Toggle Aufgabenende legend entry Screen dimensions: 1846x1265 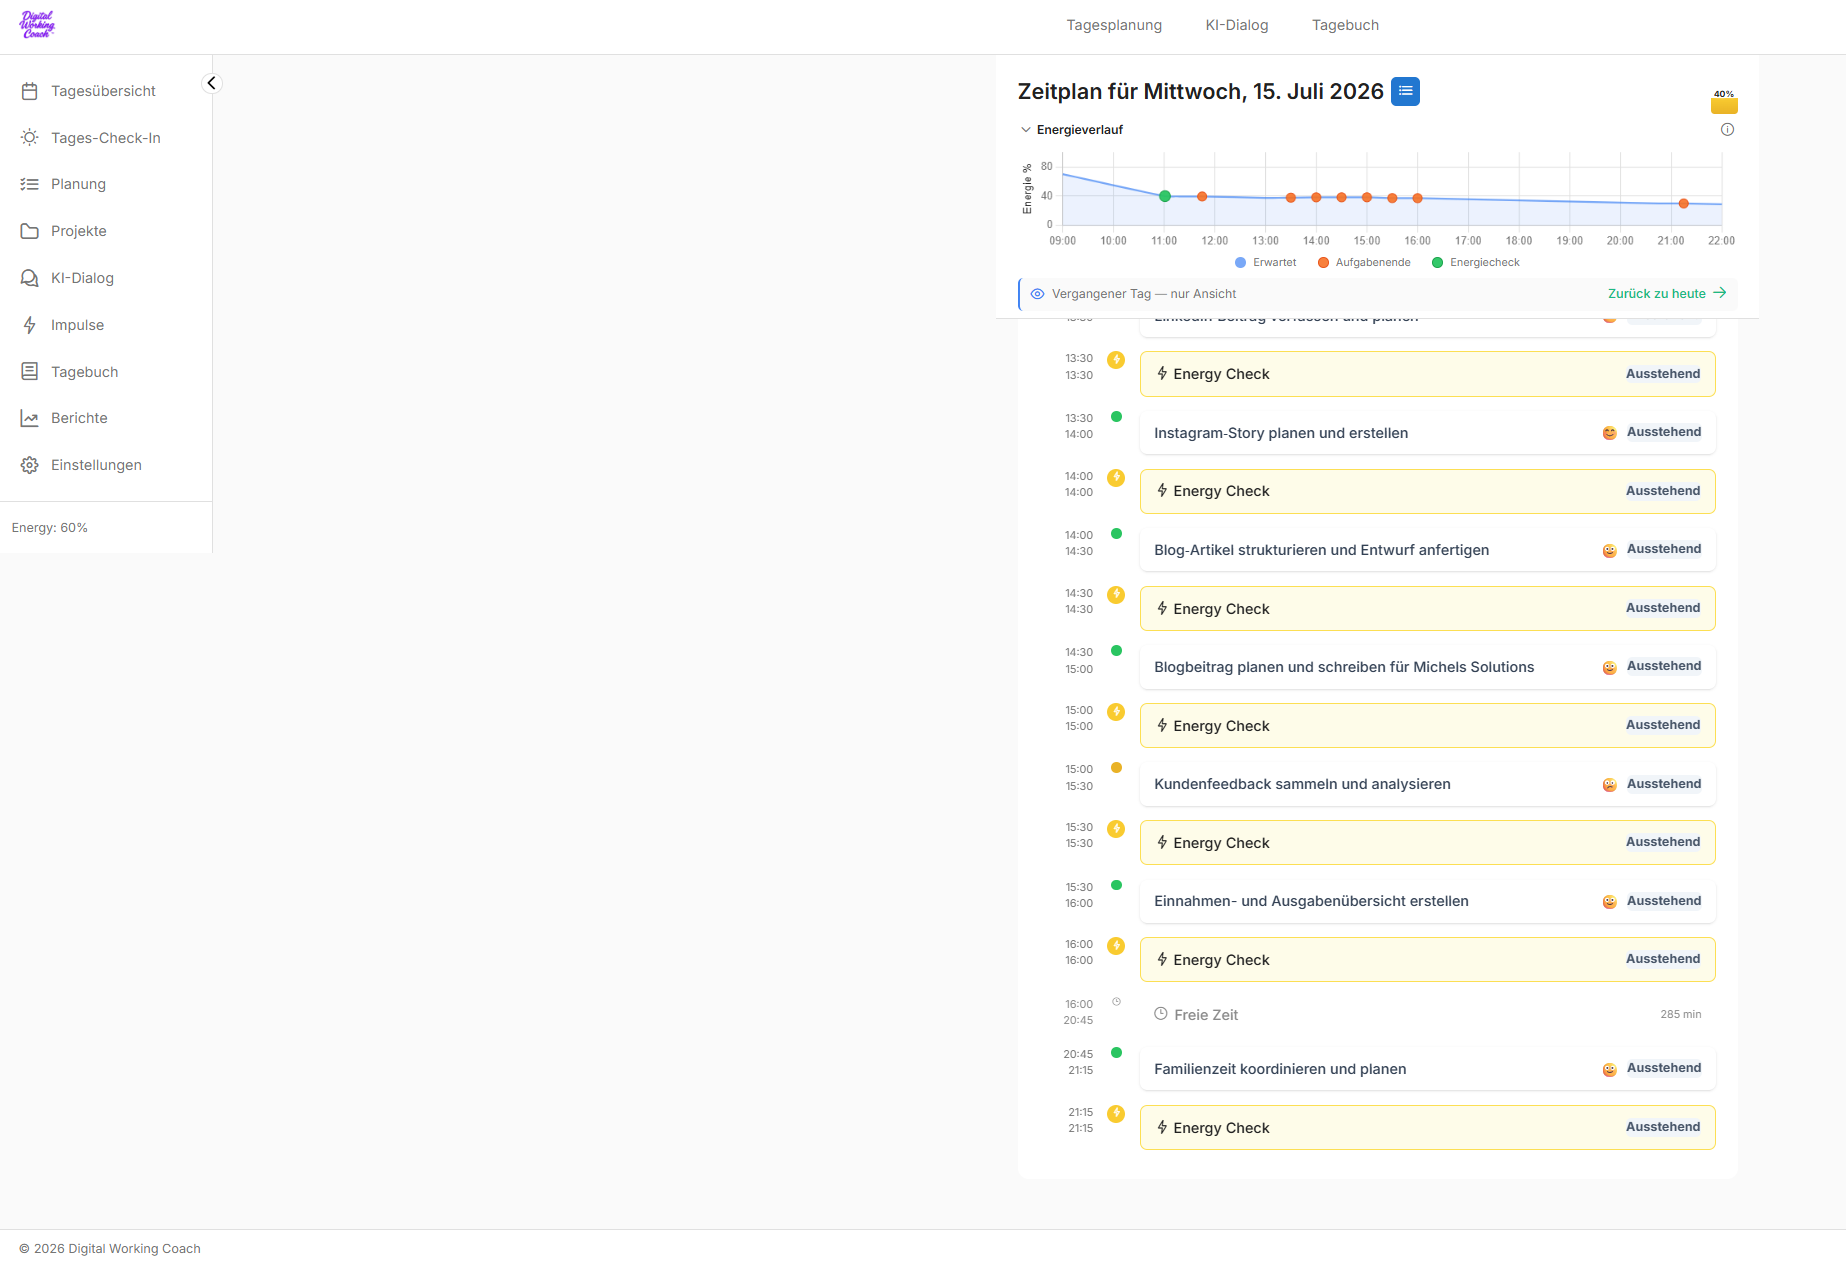tap(1364, 262)
